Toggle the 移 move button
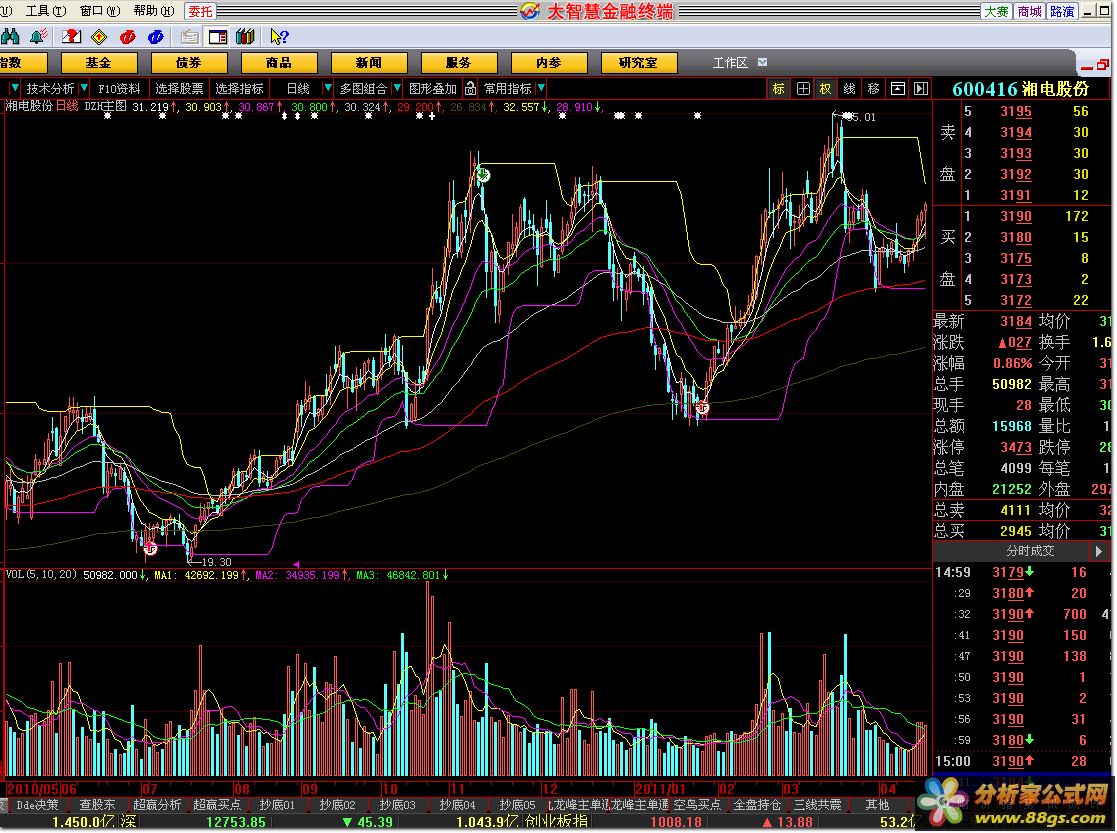Screen dimensions: 1117x833 (873, 88)
